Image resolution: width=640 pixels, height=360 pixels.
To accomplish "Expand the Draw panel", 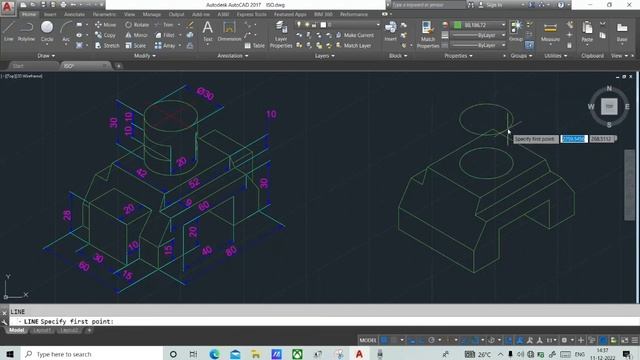I will pos(46,56).
